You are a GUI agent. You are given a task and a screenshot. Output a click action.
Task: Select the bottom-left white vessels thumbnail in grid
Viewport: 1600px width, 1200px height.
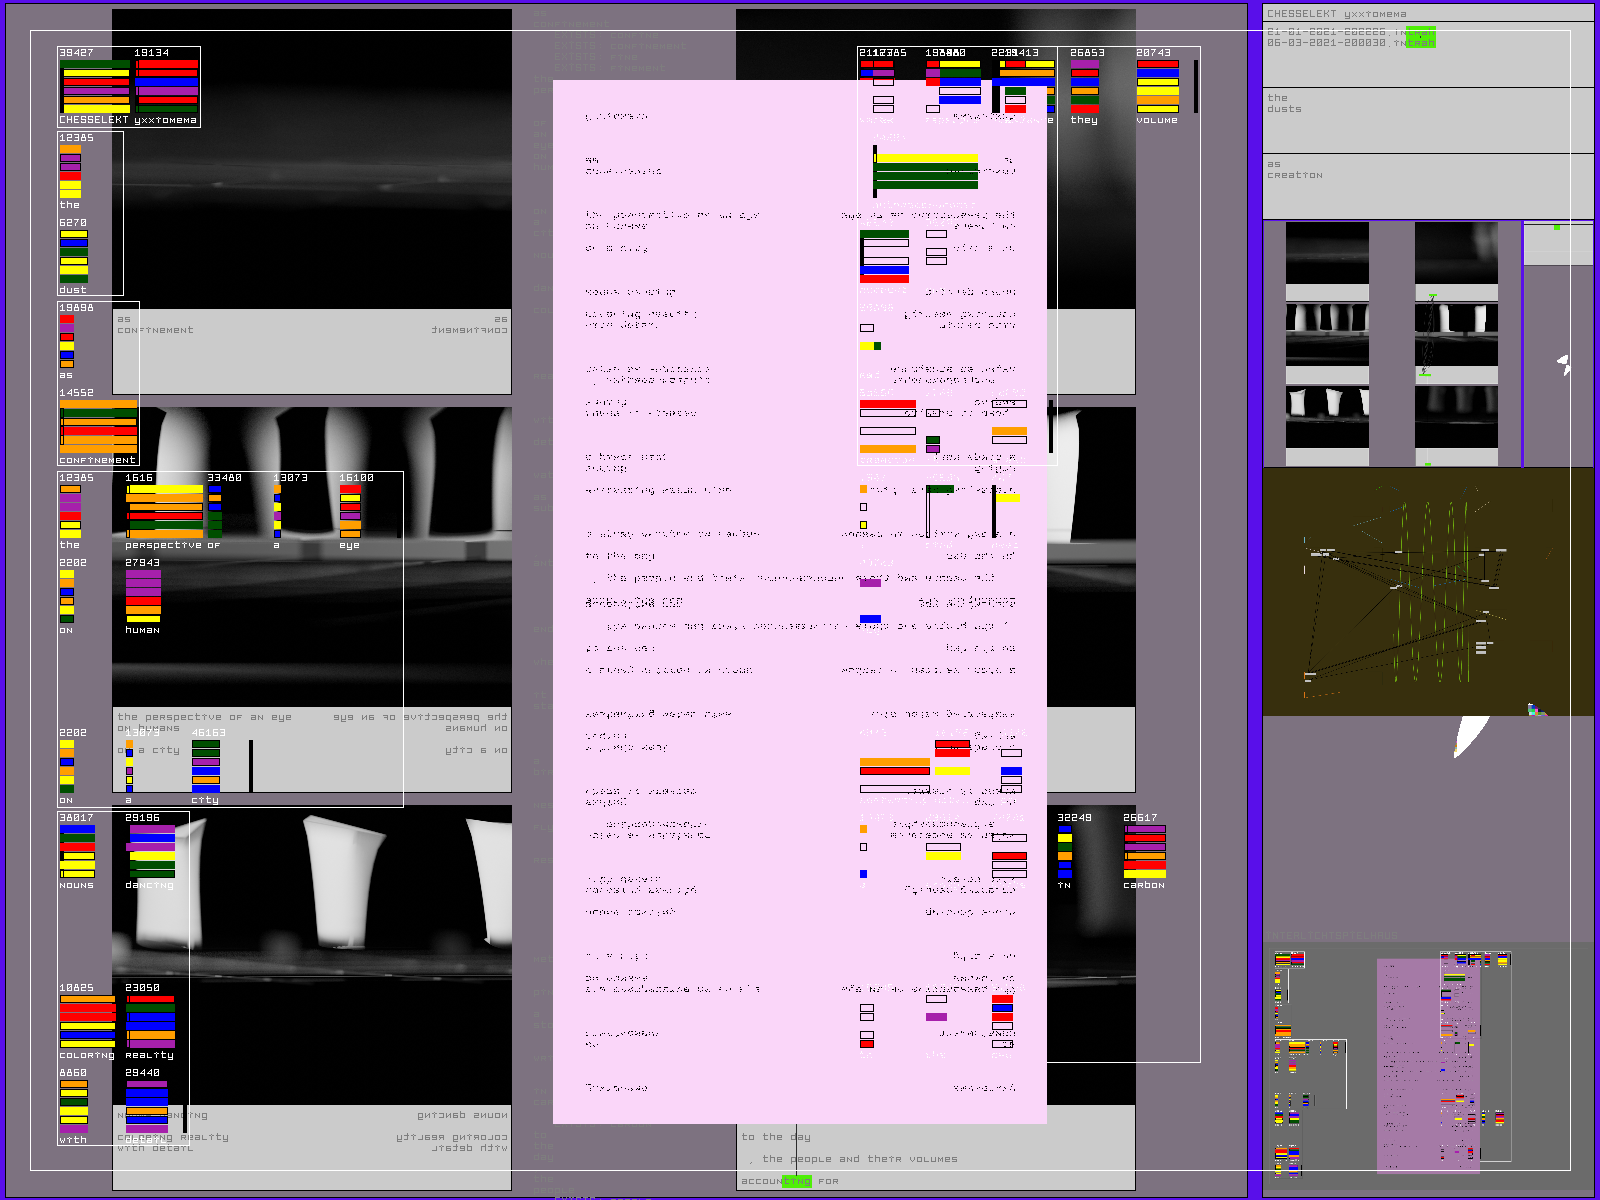1327,416
